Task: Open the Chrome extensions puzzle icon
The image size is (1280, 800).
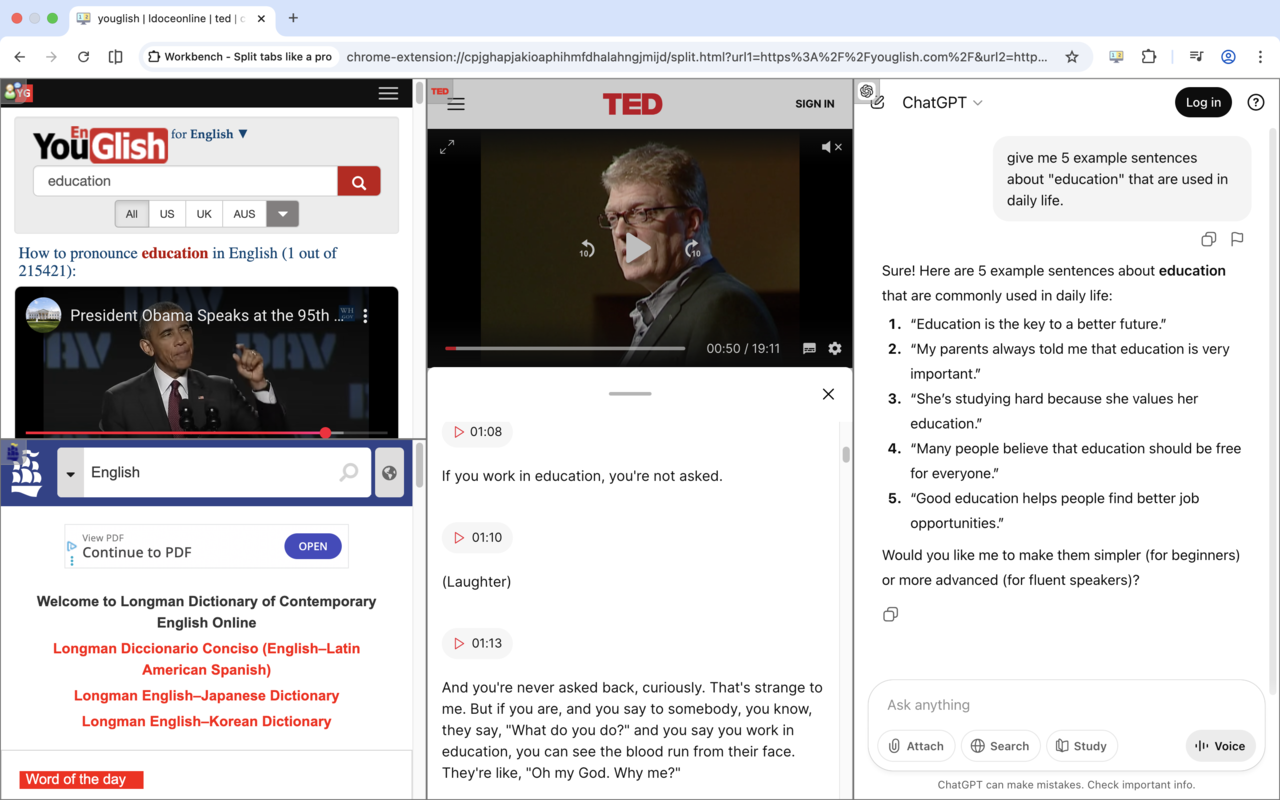Action: 1148,57
